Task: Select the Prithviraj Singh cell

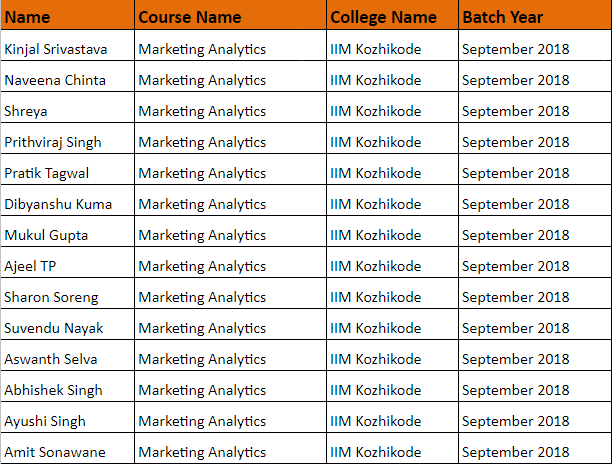Action: (66, 142)
